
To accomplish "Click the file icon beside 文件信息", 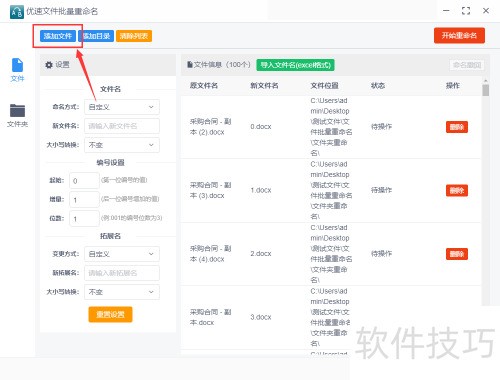I will (190, 65).
